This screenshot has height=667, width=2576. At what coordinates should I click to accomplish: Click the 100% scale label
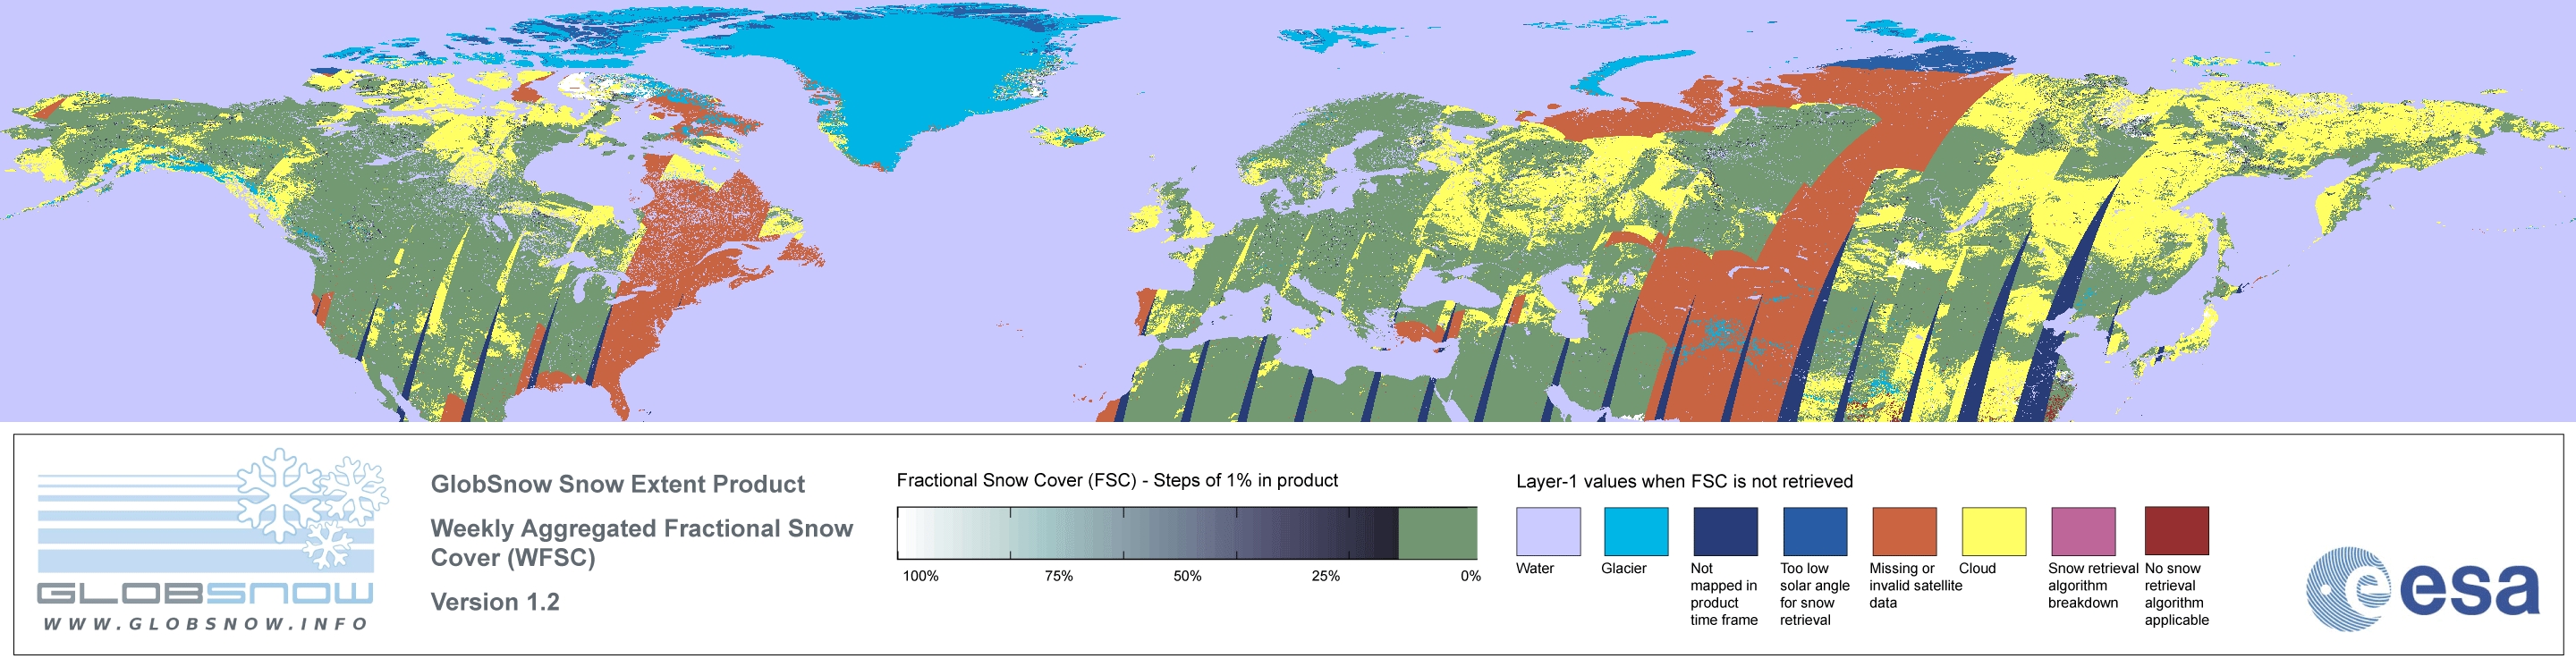921,576
